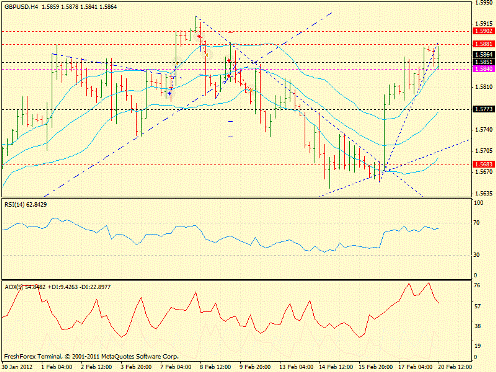The width and height of the screenshot is (496, 372).
Task: Click the ADX scale value 19
Action: click(x=477, y=346)
